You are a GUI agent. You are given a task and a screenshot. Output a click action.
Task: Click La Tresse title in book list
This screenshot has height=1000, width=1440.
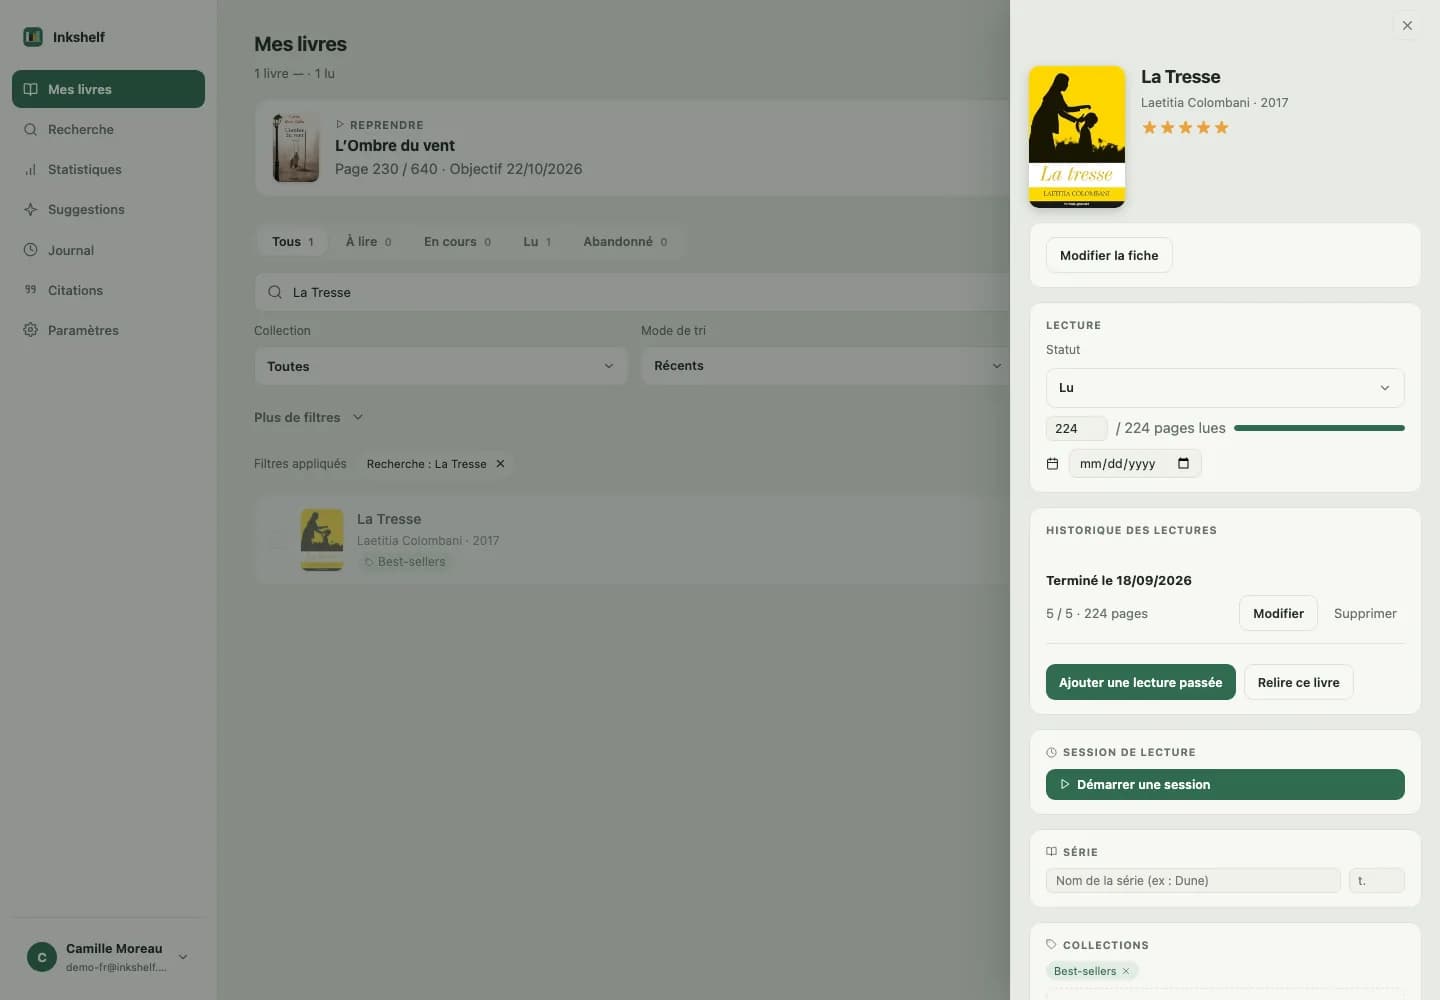[389, 519]
